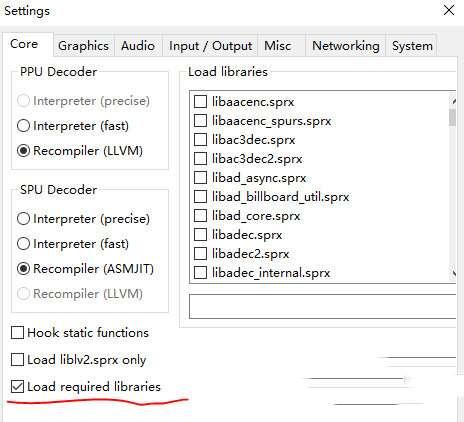Image resolution: width=464 pixels, height=422 pixels.
Task: Go to the Input / Output tab
Action: [210, 46]
